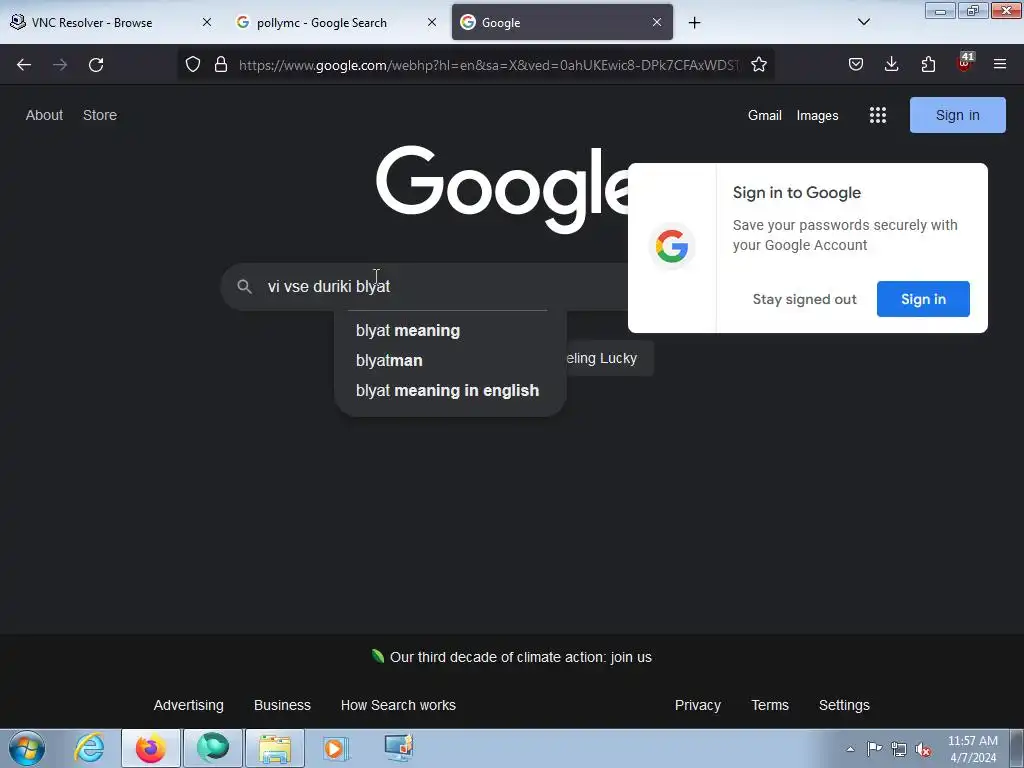
Task: Open the Store link
Action: [100, 115]
